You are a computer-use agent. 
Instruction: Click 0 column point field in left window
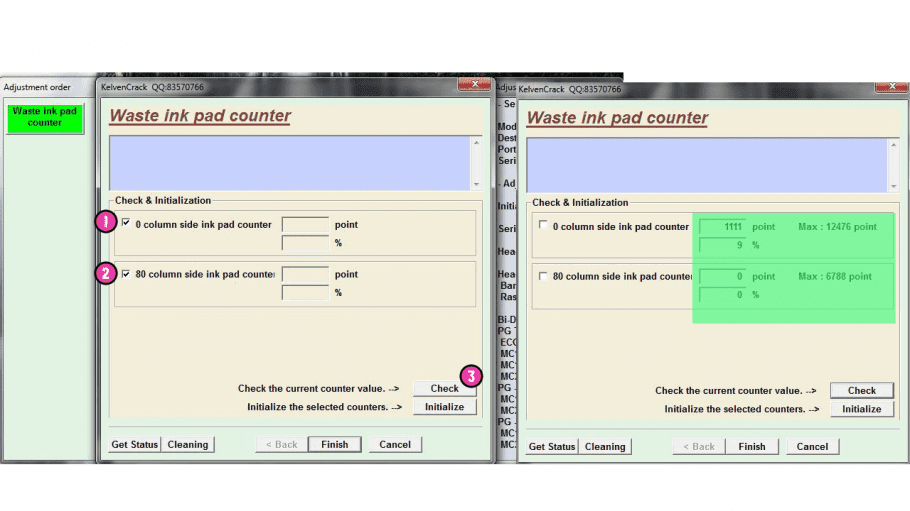pos(305,225)
